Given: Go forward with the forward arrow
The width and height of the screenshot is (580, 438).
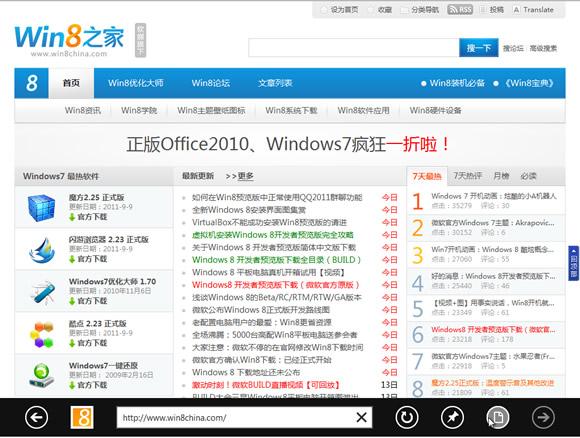Looking at the screenshot, I should (543, 417).
